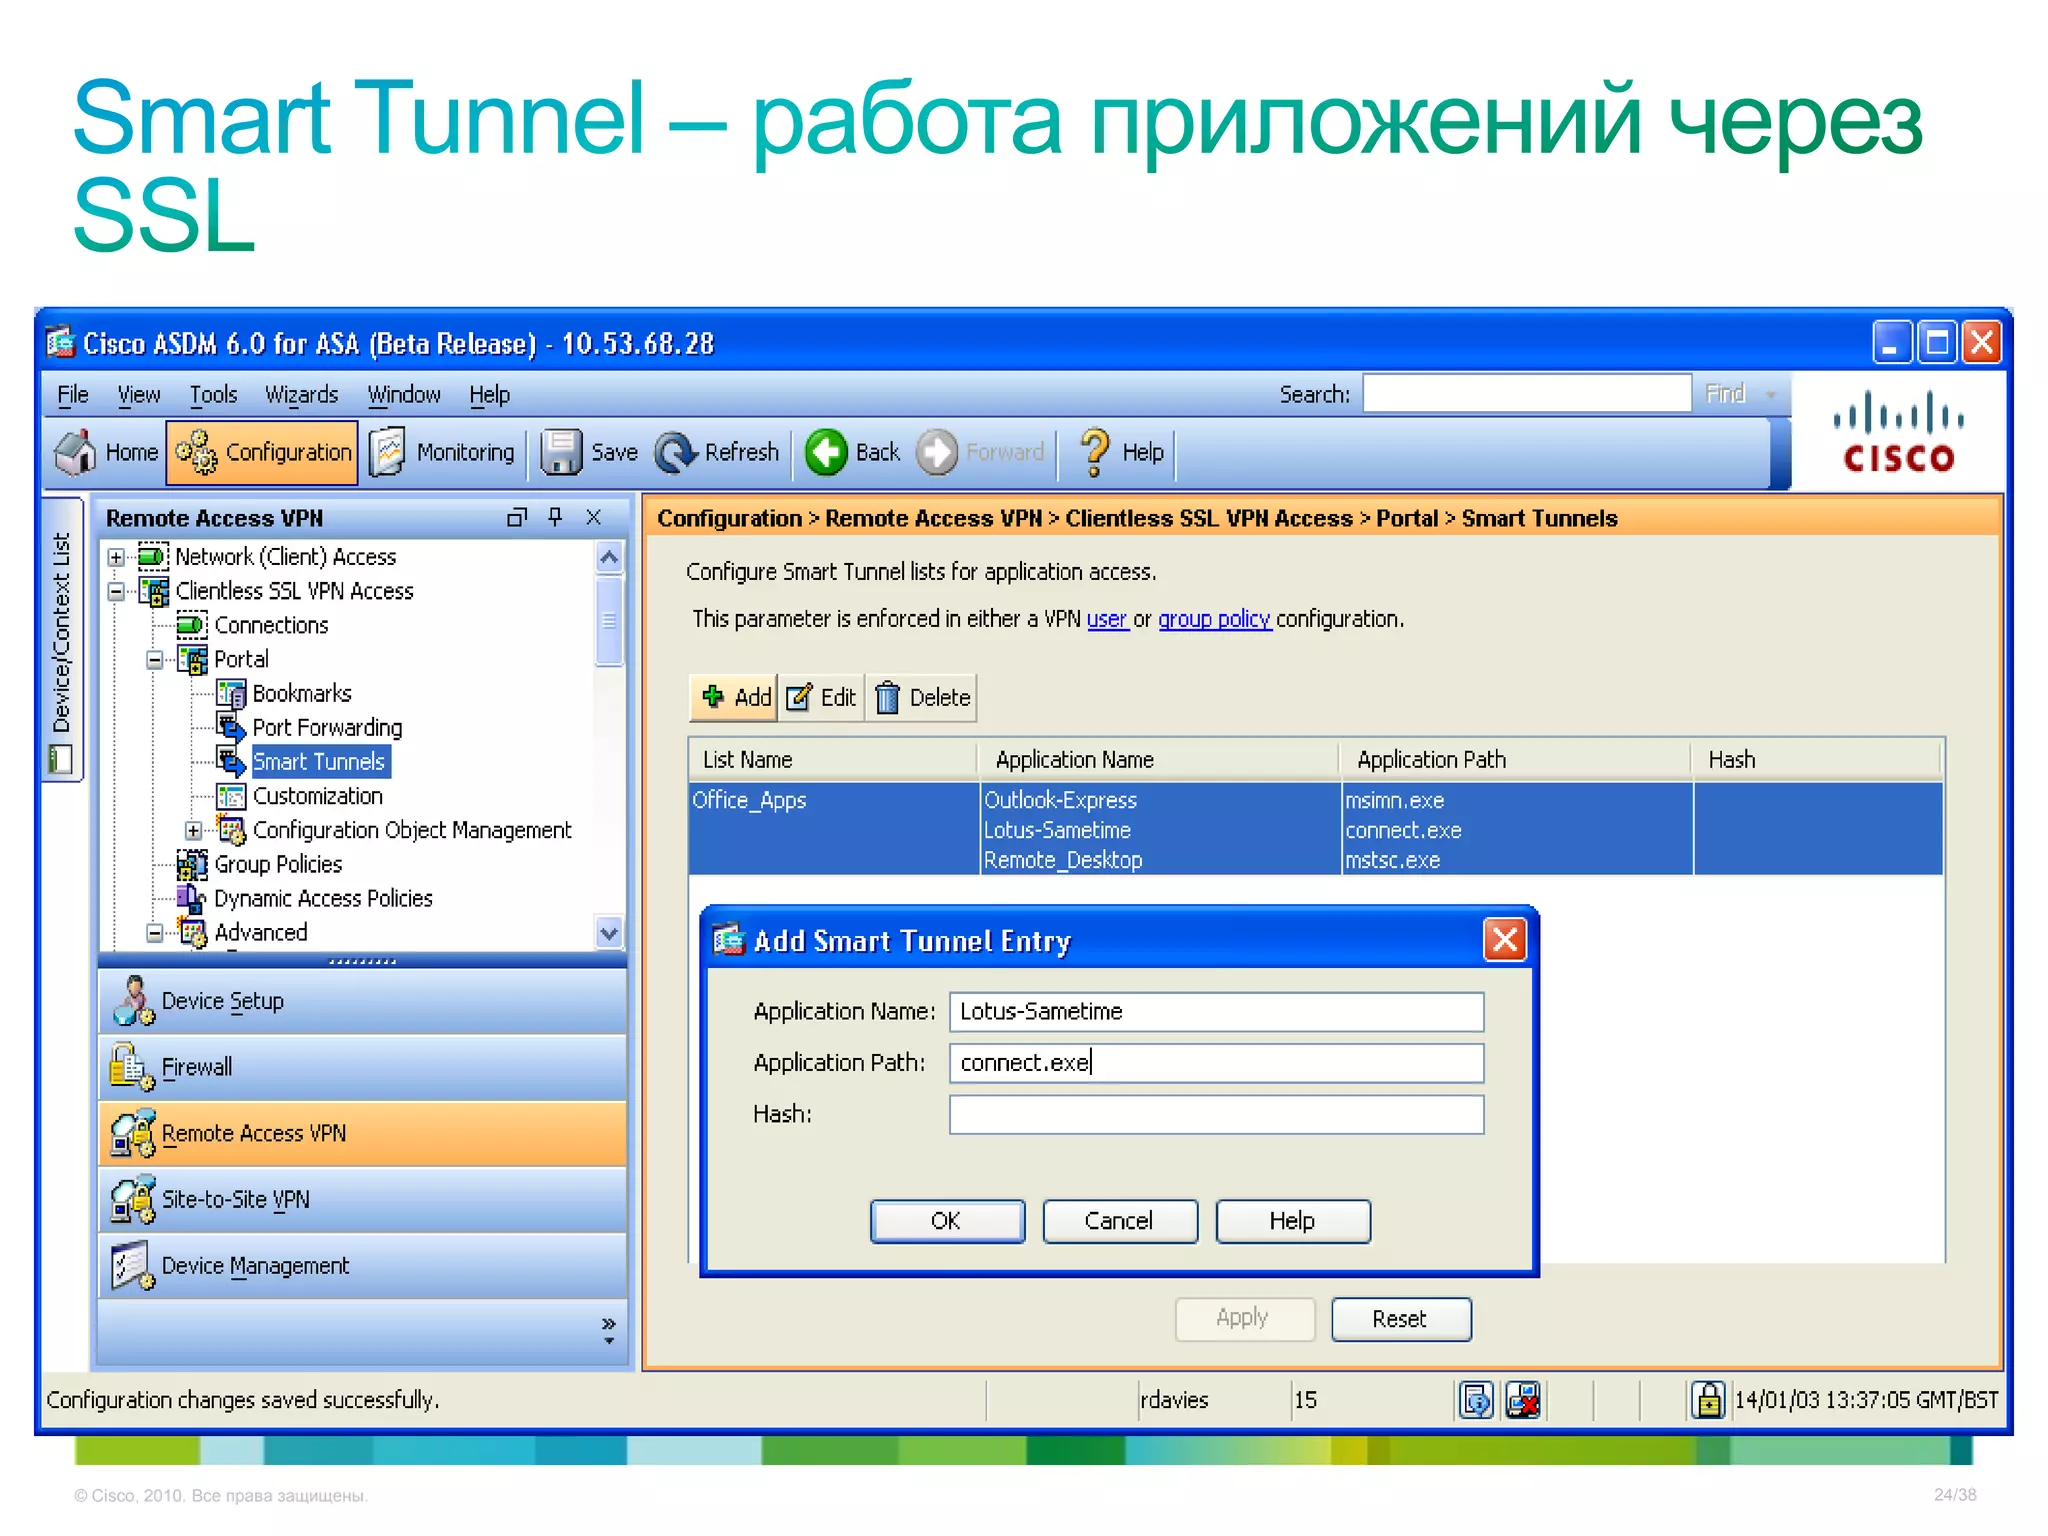Expand navigation options chevron below Device Management
The height and width of the screenshot is (1536, 2048).
(x=608, y=1330)
